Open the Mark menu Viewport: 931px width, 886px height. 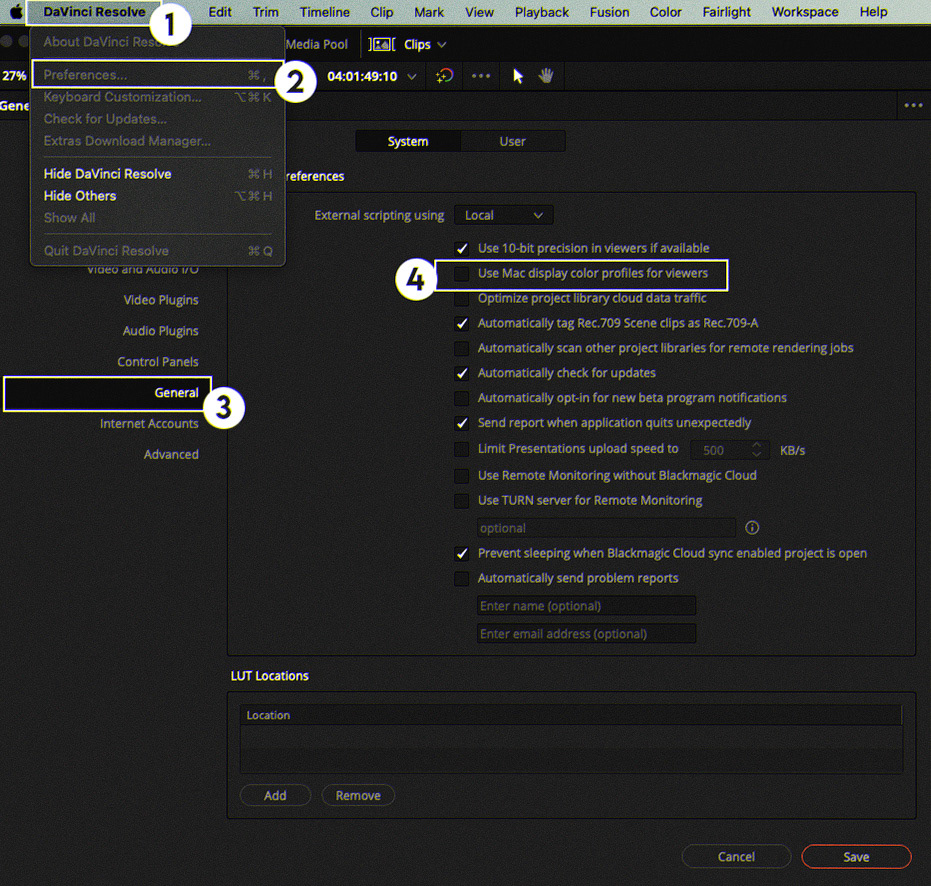[429, 12]
